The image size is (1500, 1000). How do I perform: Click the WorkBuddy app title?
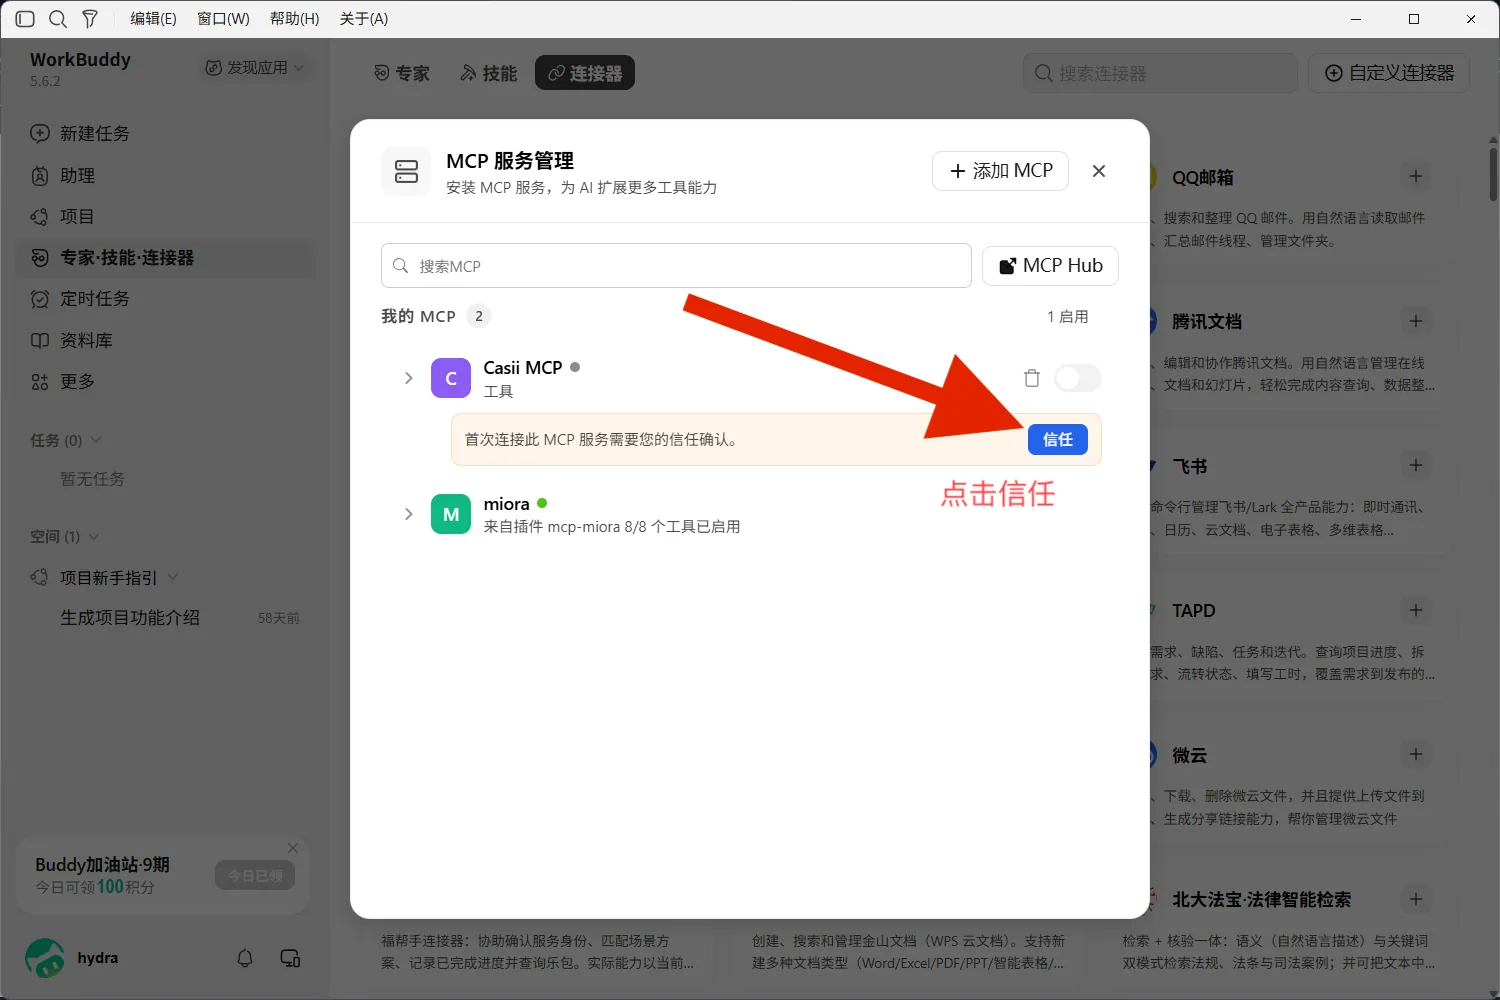[x=80, y=60]
